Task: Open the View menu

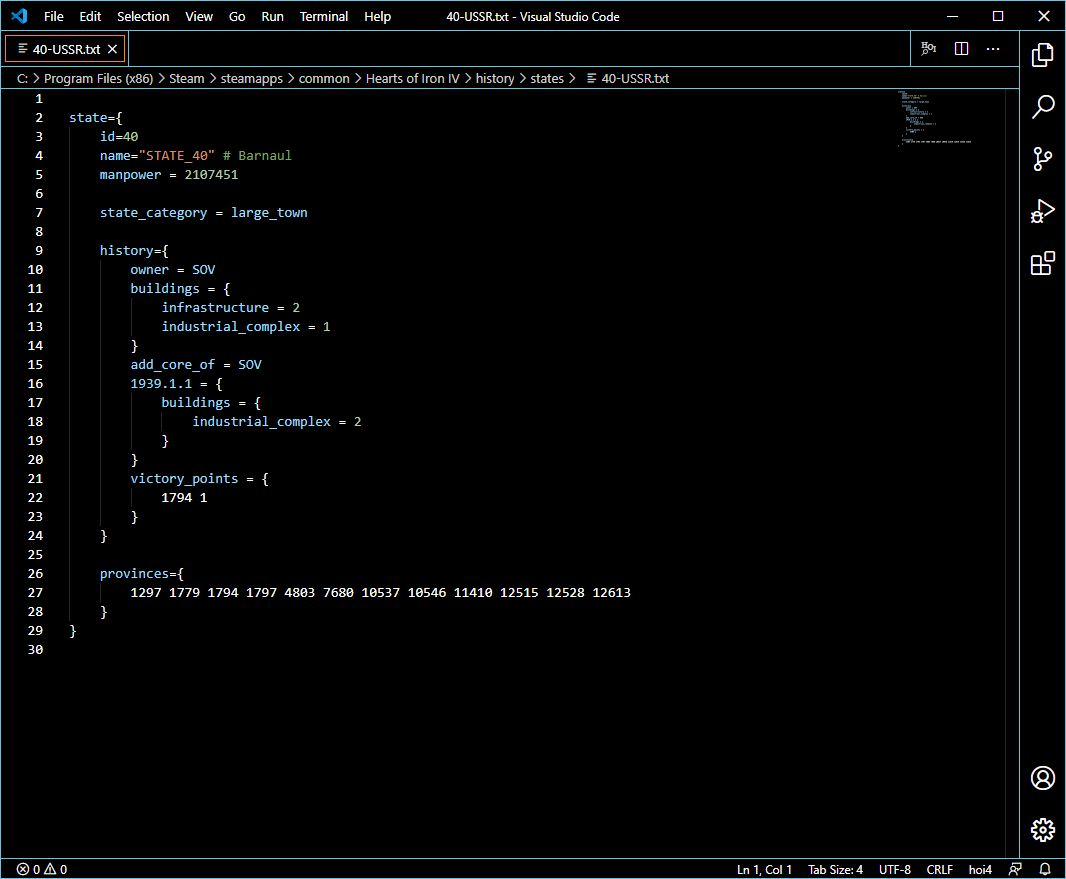Action: (x=199, y=16)
